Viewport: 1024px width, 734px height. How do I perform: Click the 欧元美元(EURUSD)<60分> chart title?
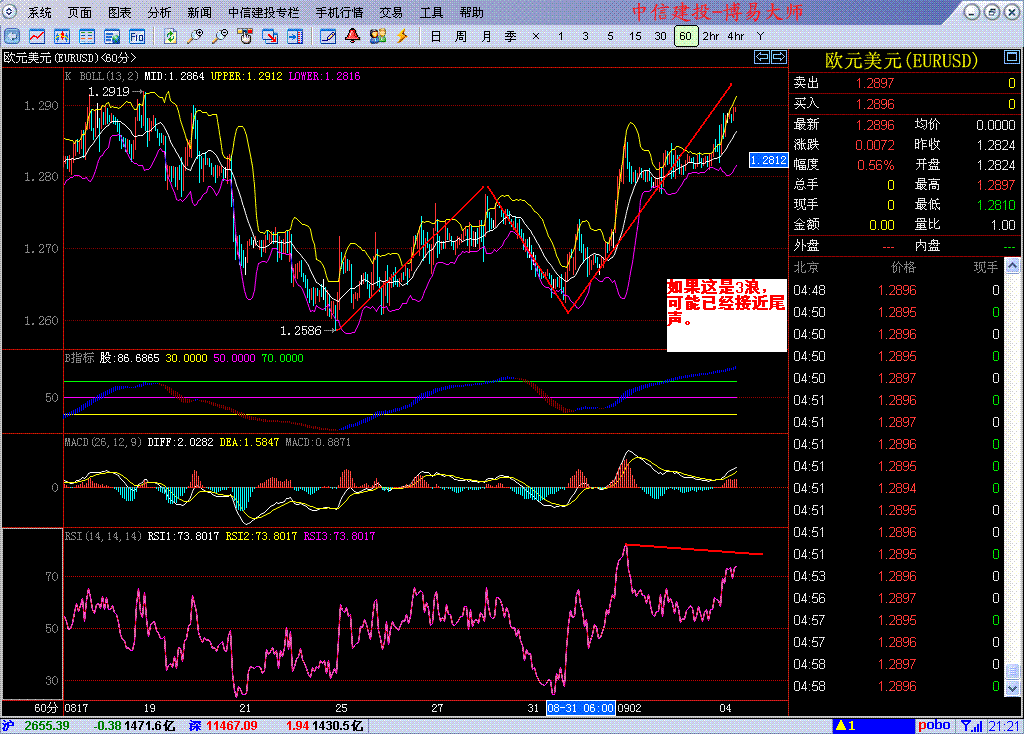click(x=70, y=57)
